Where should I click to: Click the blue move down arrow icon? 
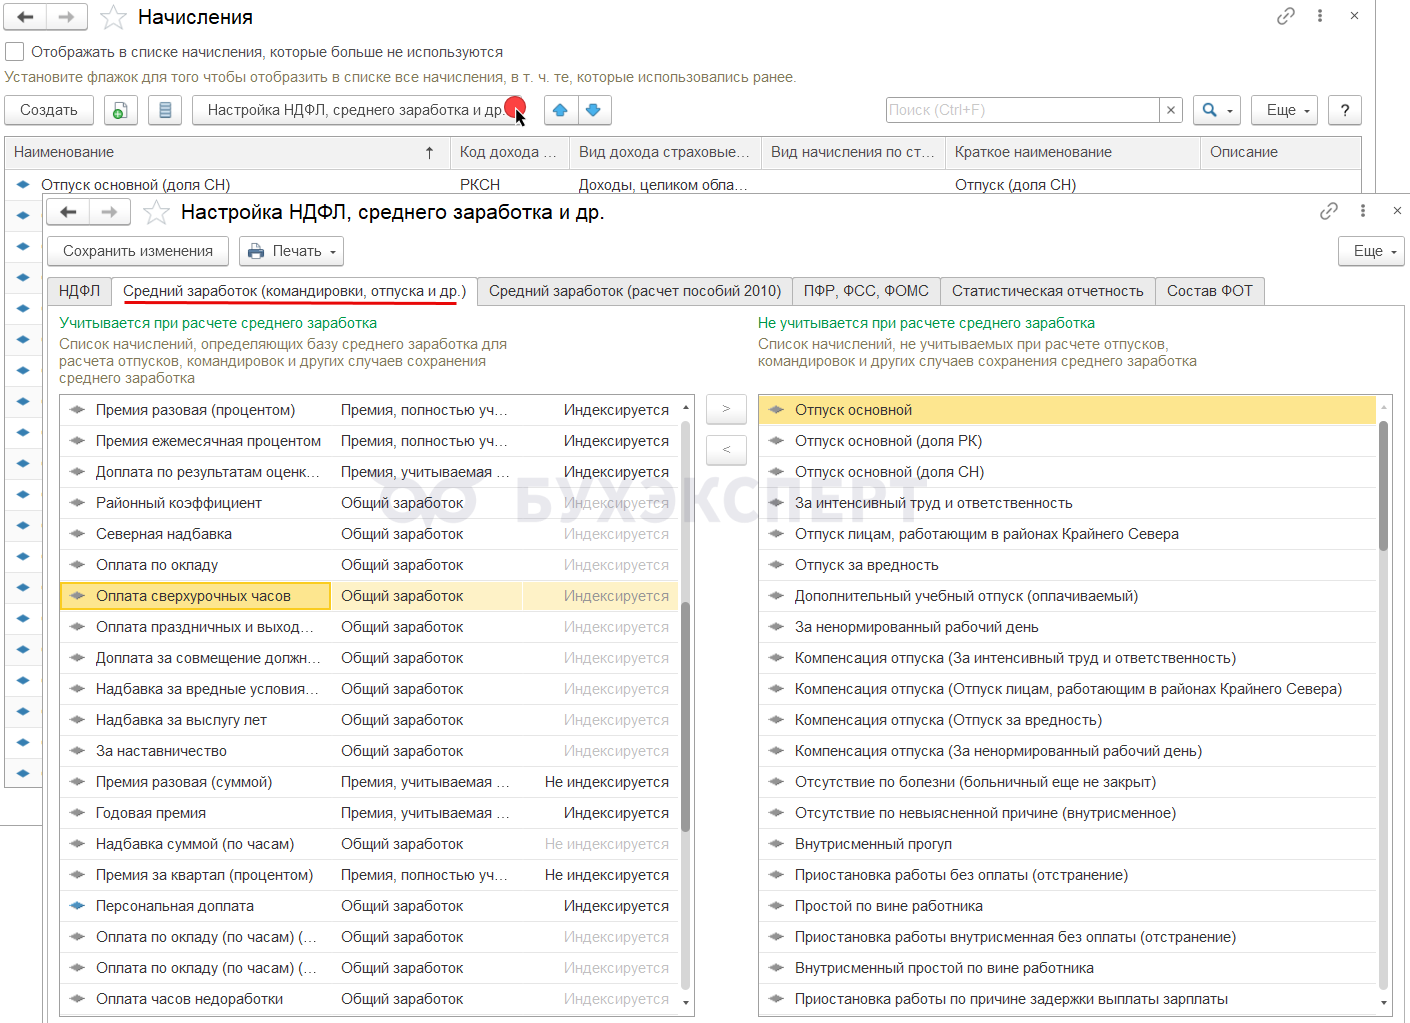(x=594, y=110)
